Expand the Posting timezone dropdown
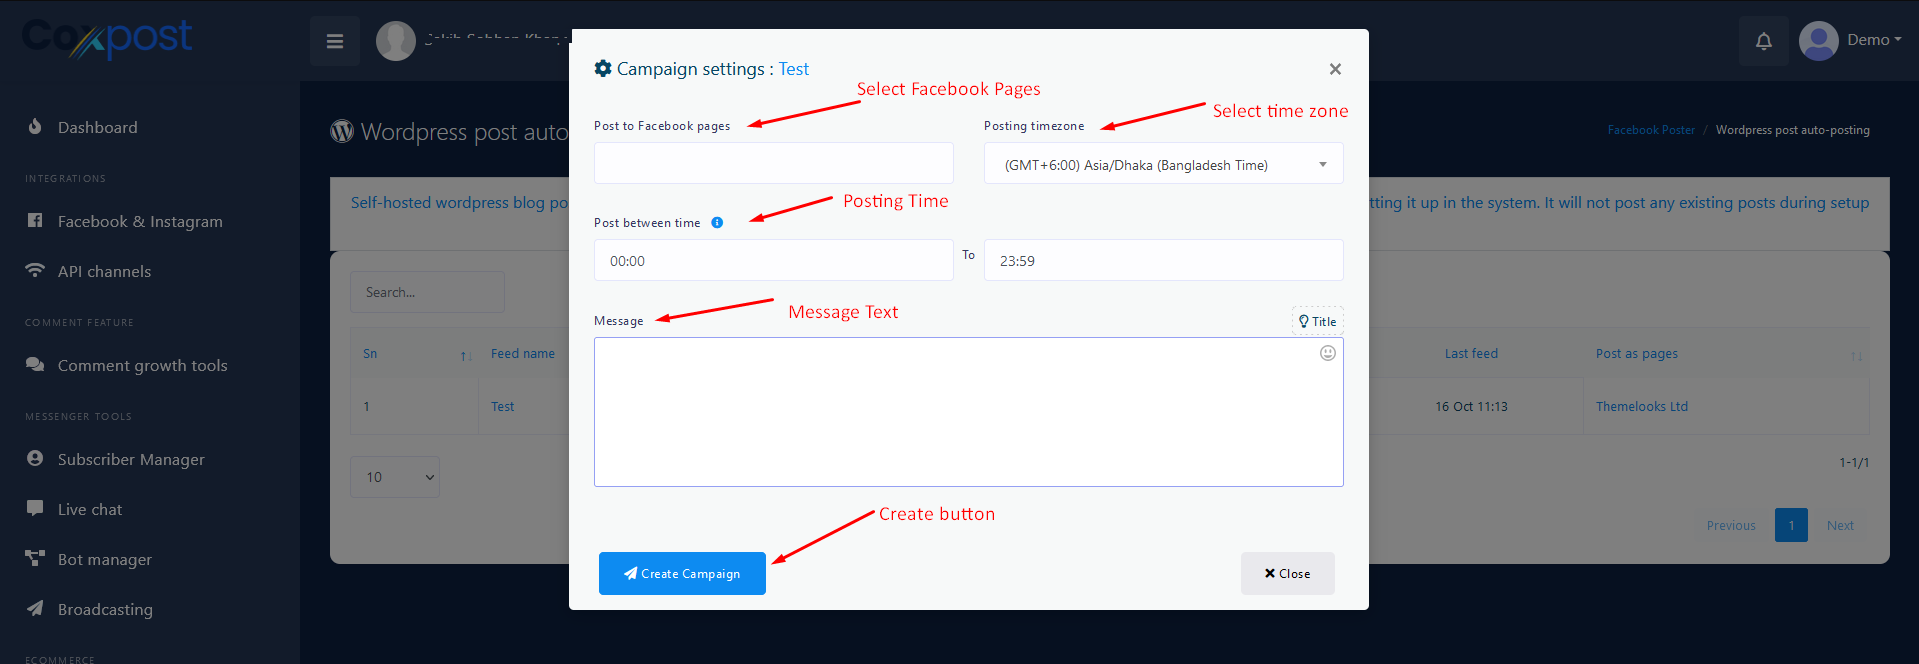Screen dimensions: 1919x664 click(x=1163, y=164)
